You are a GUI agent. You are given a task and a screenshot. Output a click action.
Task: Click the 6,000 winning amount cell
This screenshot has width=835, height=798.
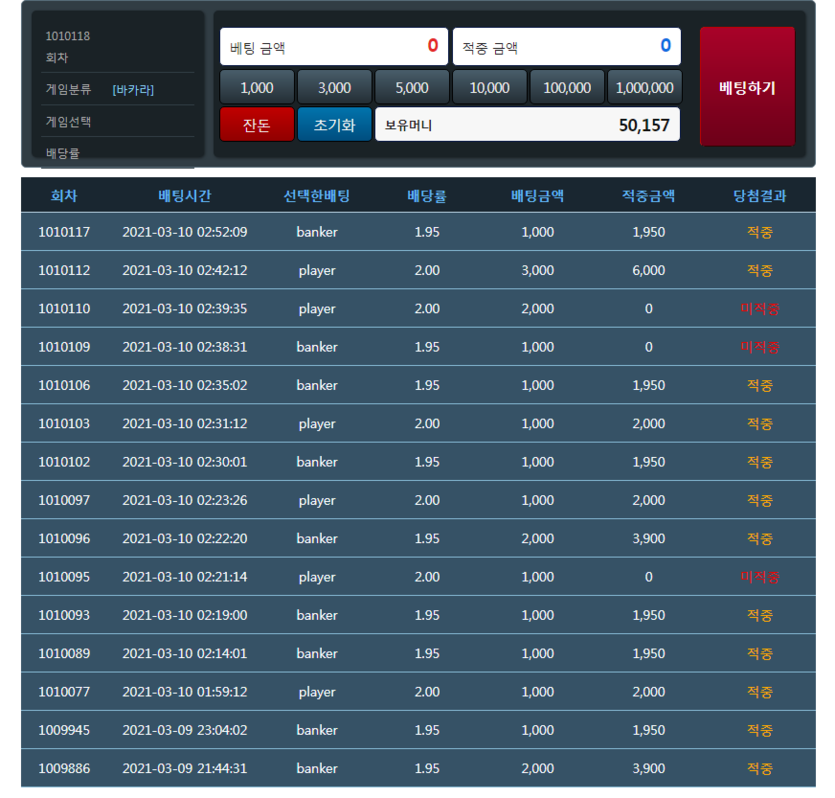point(649,270)
